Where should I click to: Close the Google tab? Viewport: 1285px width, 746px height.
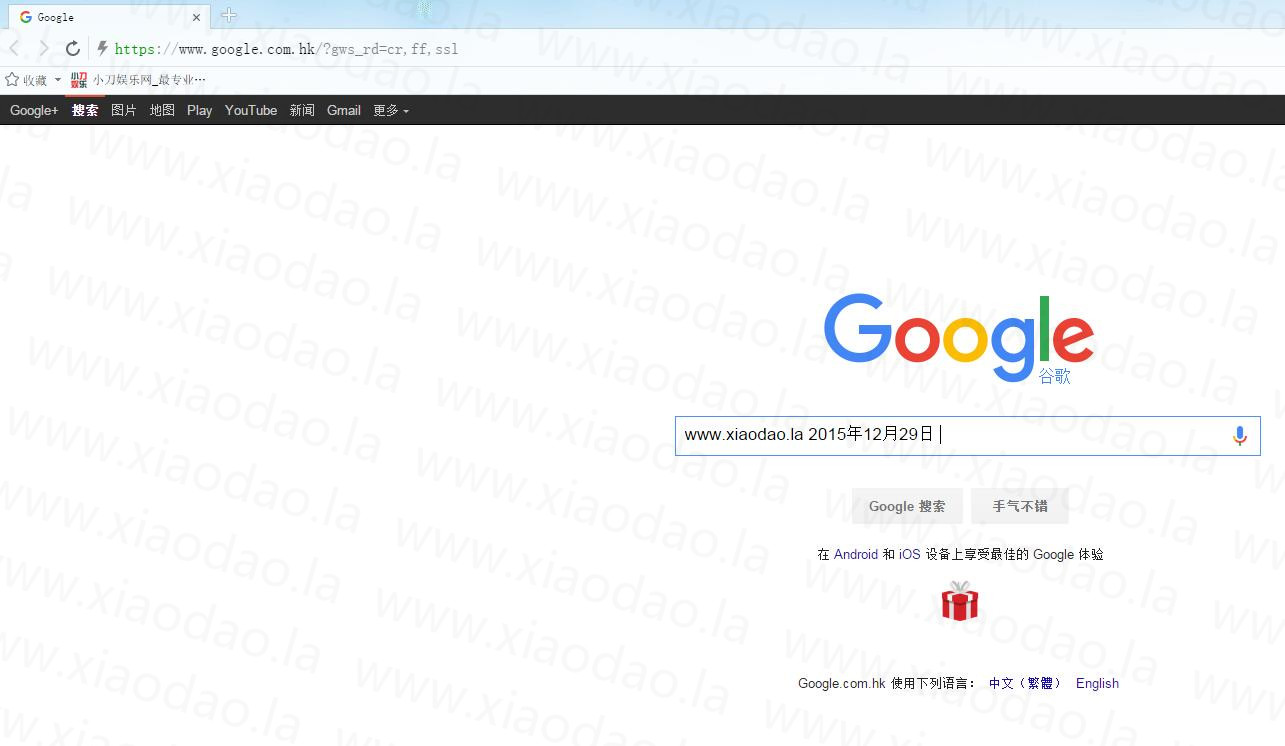click(x=197, y=17)
